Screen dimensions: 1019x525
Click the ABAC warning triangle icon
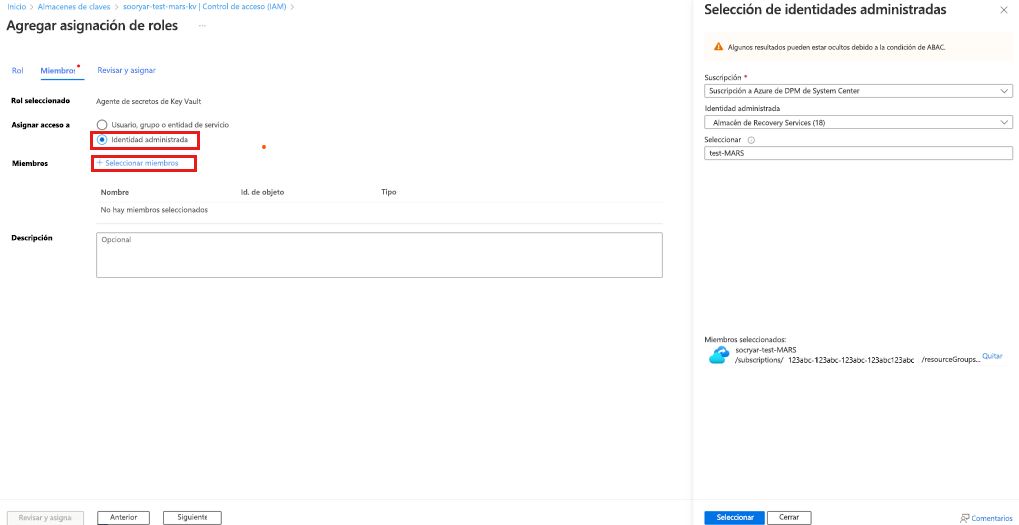click(718, 47)
